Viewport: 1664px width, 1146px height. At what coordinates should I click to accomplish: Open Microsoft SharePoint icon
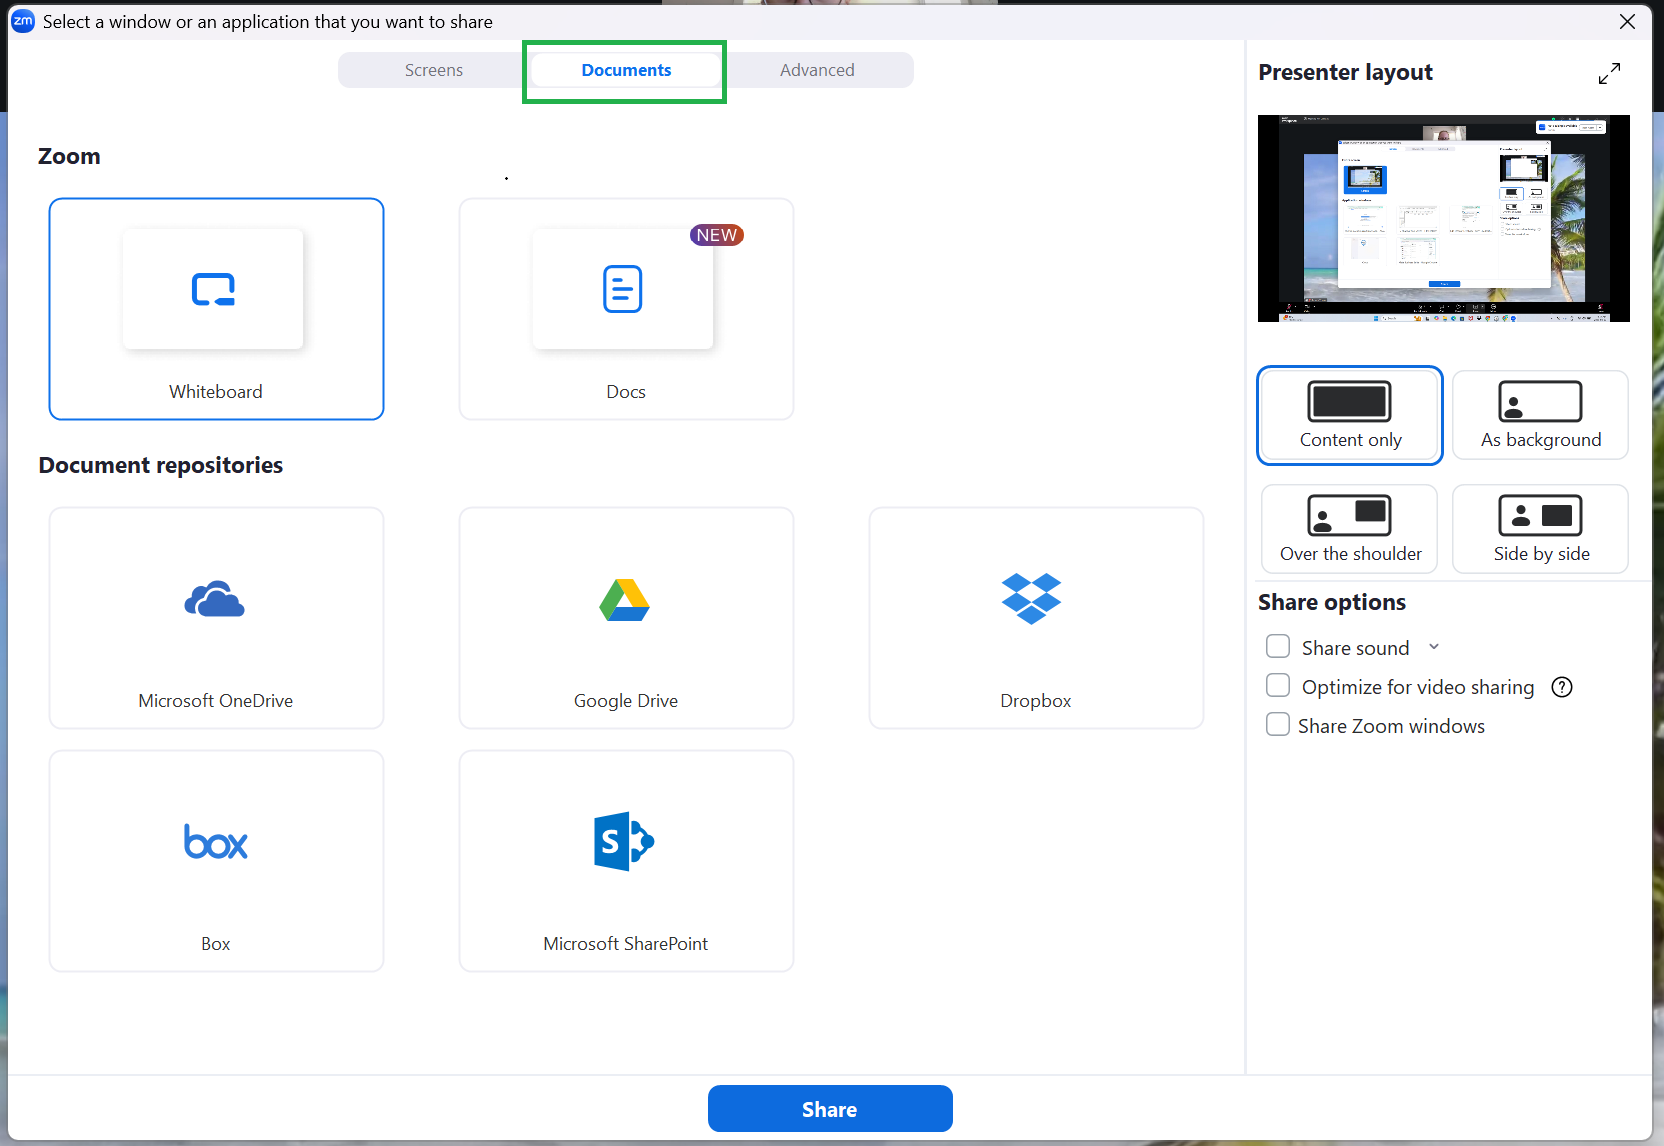tap(624, 841)
